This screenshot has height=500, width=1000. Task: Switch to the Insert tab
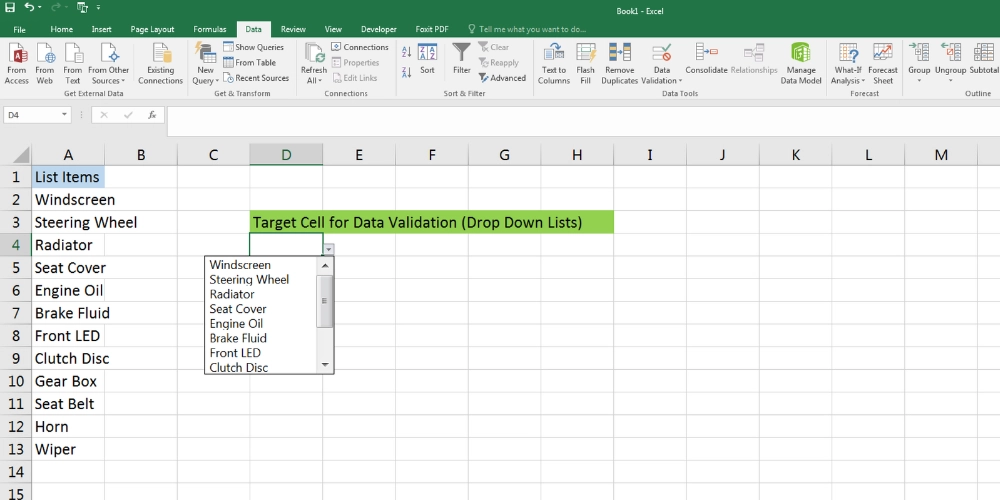click(101, 29)
